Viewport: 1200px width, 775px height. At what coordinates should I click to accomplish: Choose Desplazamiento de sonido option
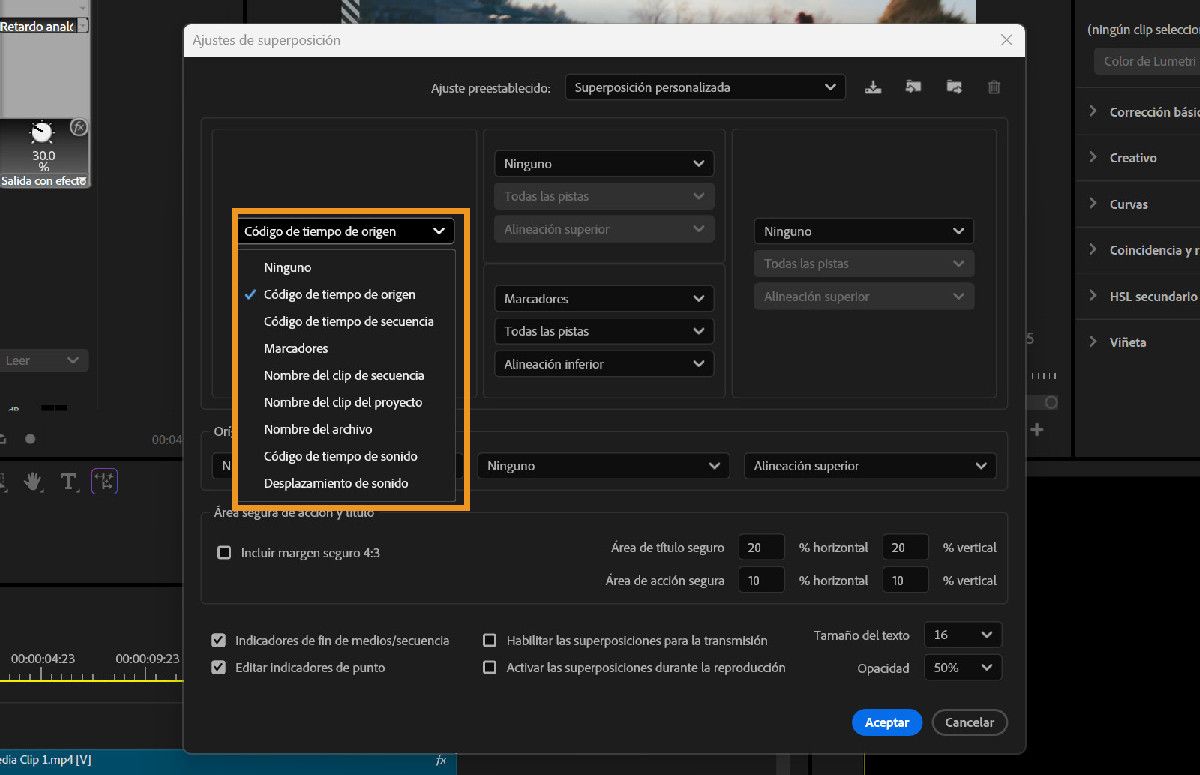[345, 483]
